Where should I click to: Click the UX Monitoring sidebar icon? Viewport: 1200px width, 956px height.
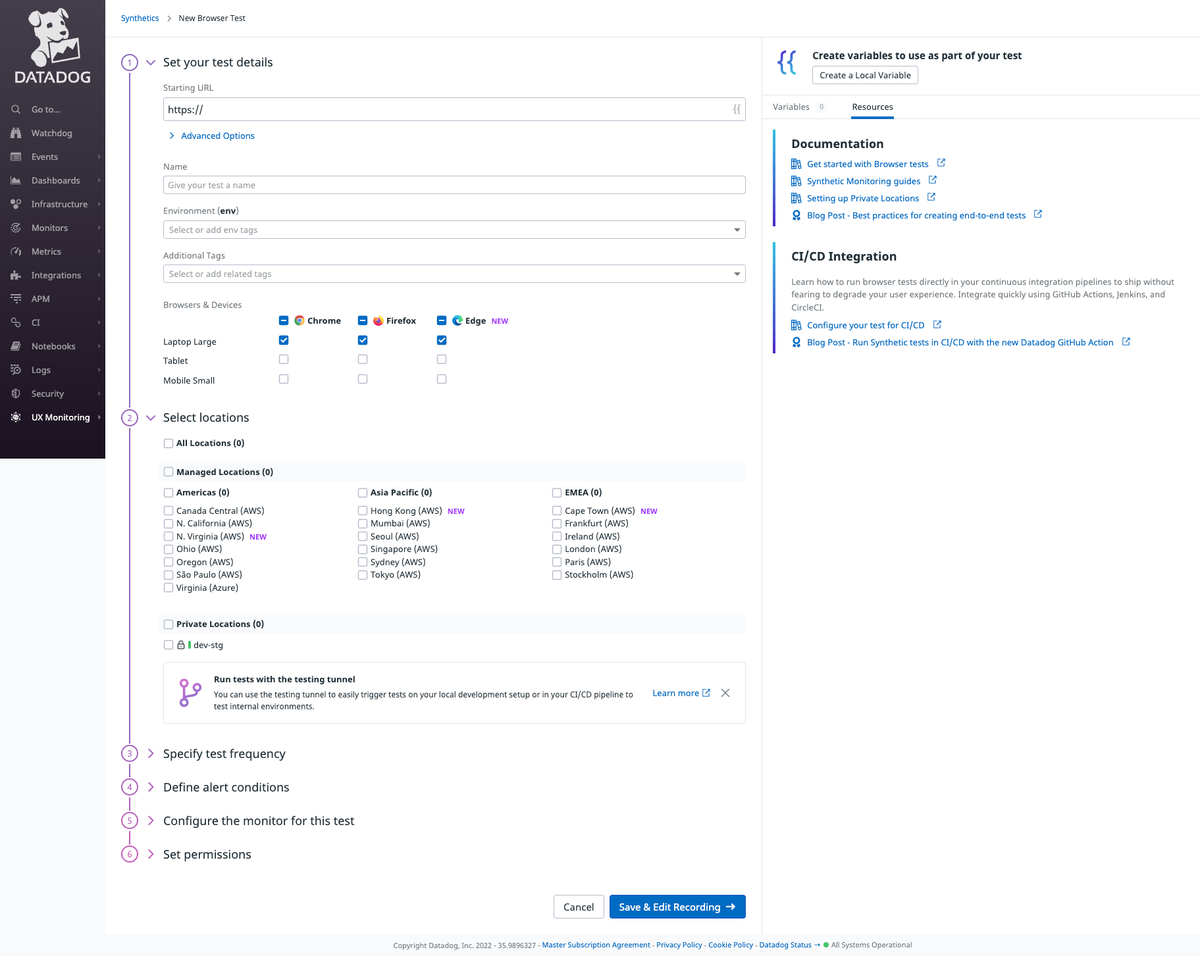coord(15,417)
